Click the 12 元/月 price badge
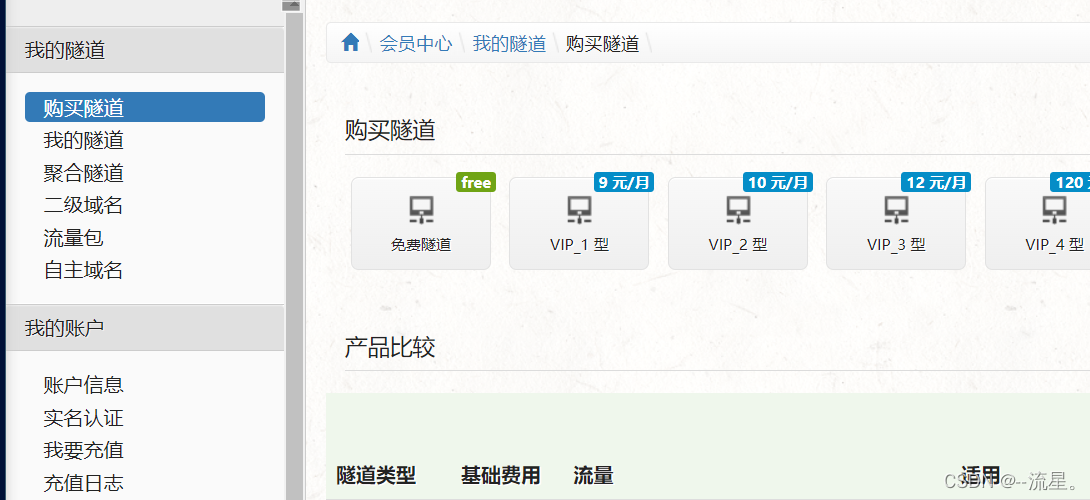 (936, 182)
